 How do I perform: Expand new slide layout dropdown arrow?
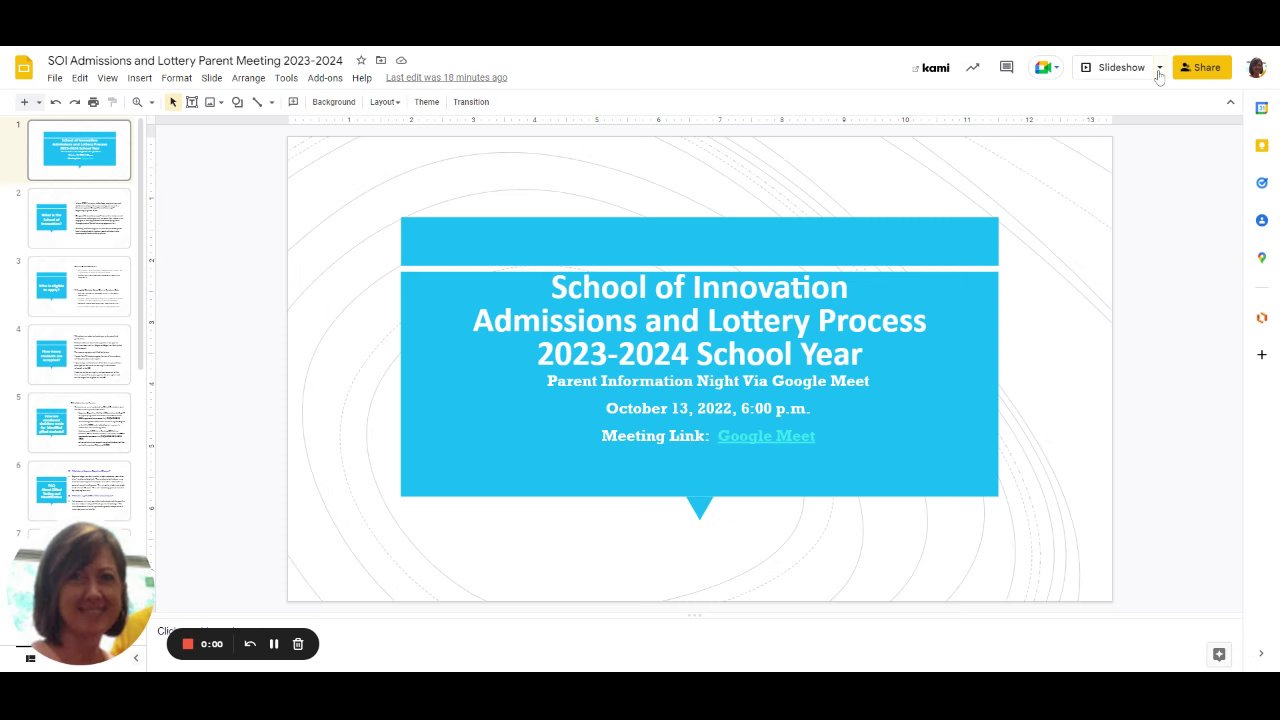pyautogui.click(x=39, y=102)
